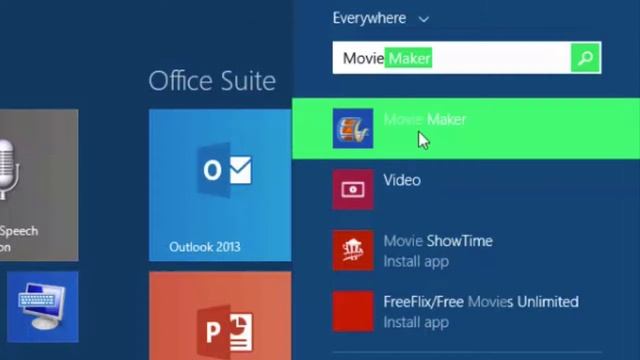Select the FreeFlix red app icon
640x360 pixels.
[x=353, y=311]
